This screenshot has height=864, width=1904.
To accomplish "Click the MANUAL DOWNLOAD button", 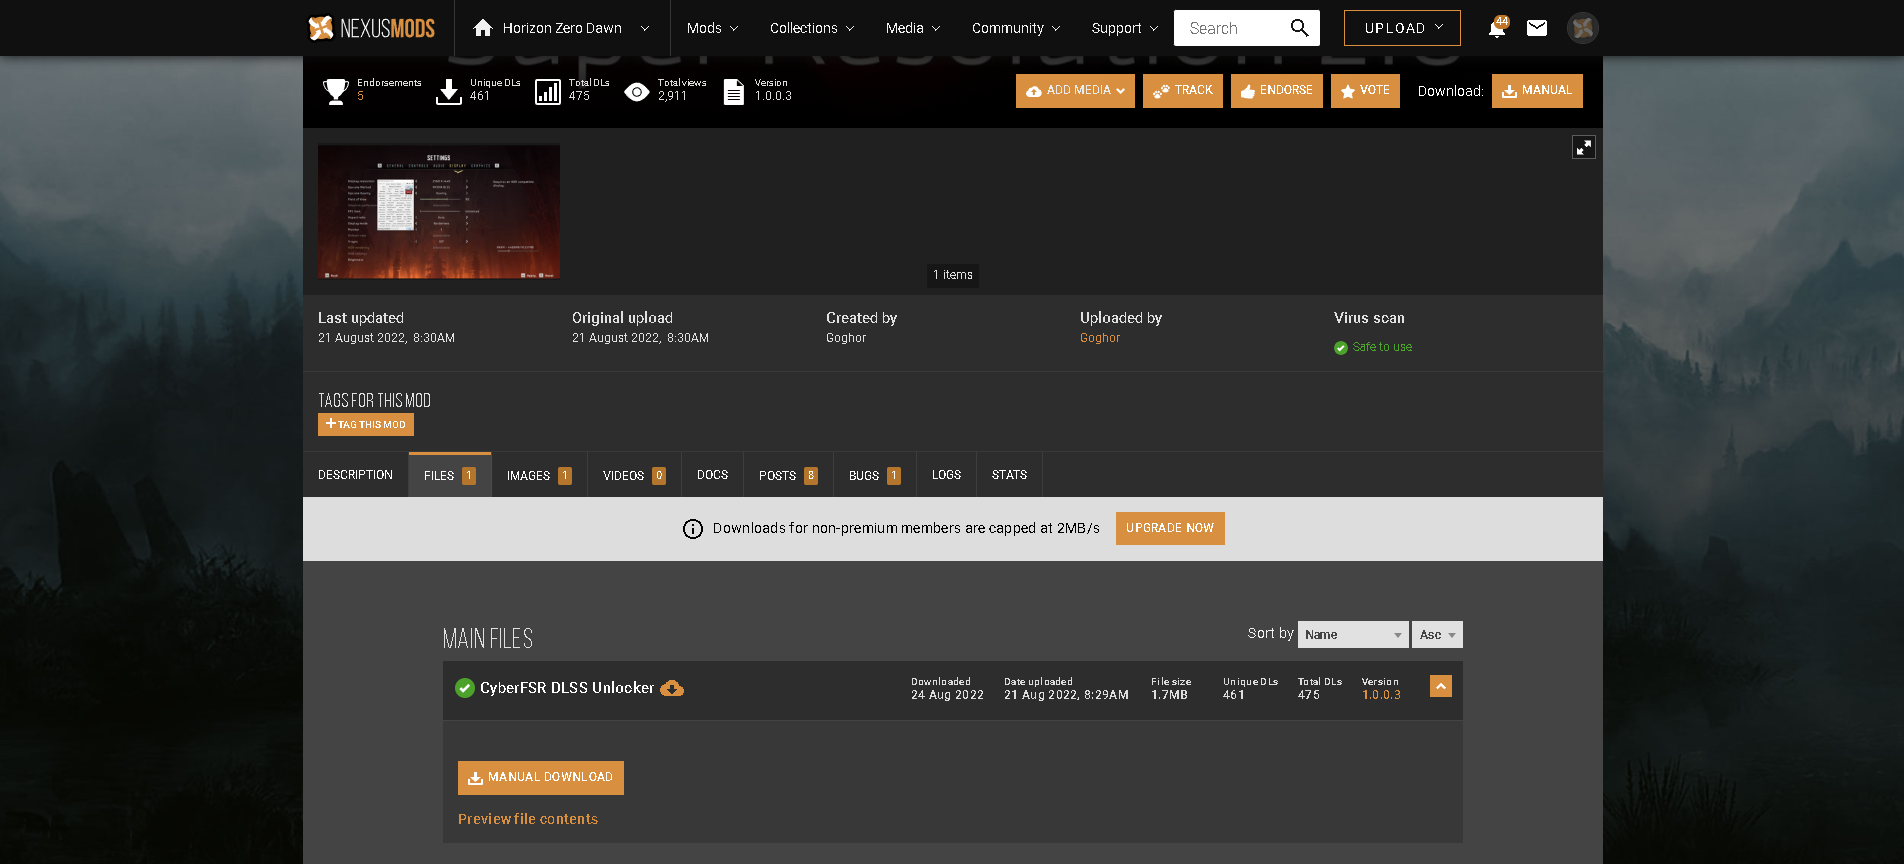I will click(x=541, y=778).
